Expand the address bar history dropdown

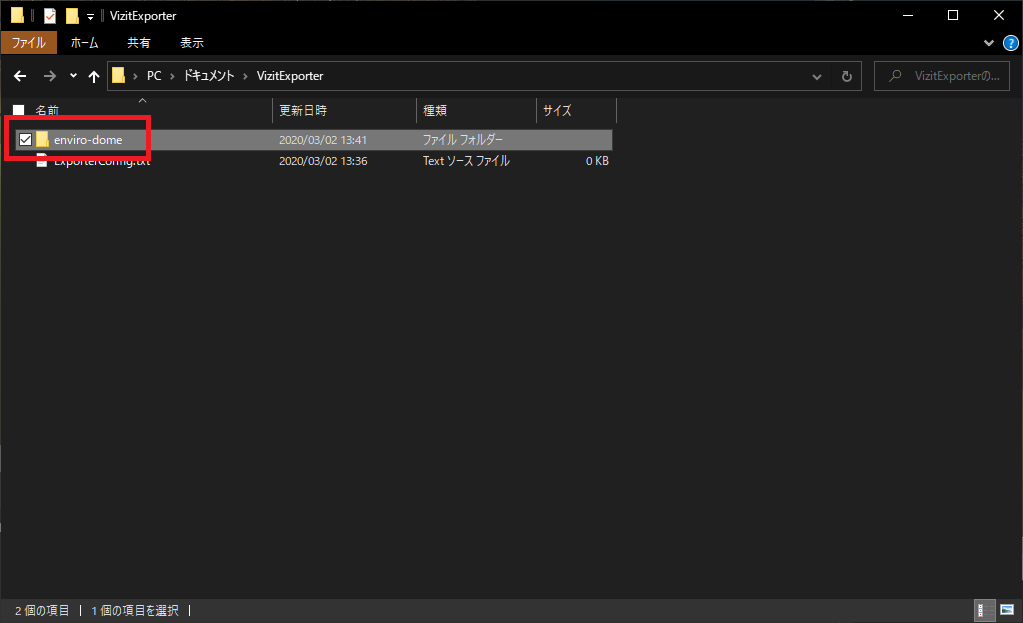click(x=816, y=75)
